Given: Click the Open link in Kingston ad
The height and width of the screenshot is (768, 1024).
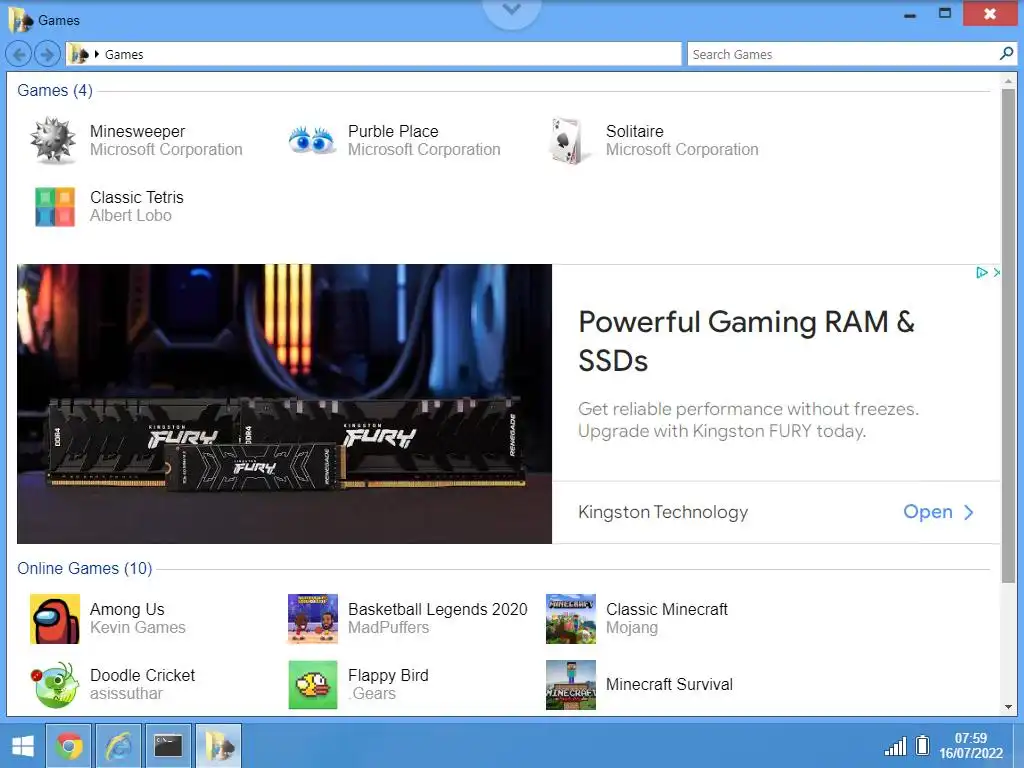Looking at the screenshot, I should [x=938, y=512].
